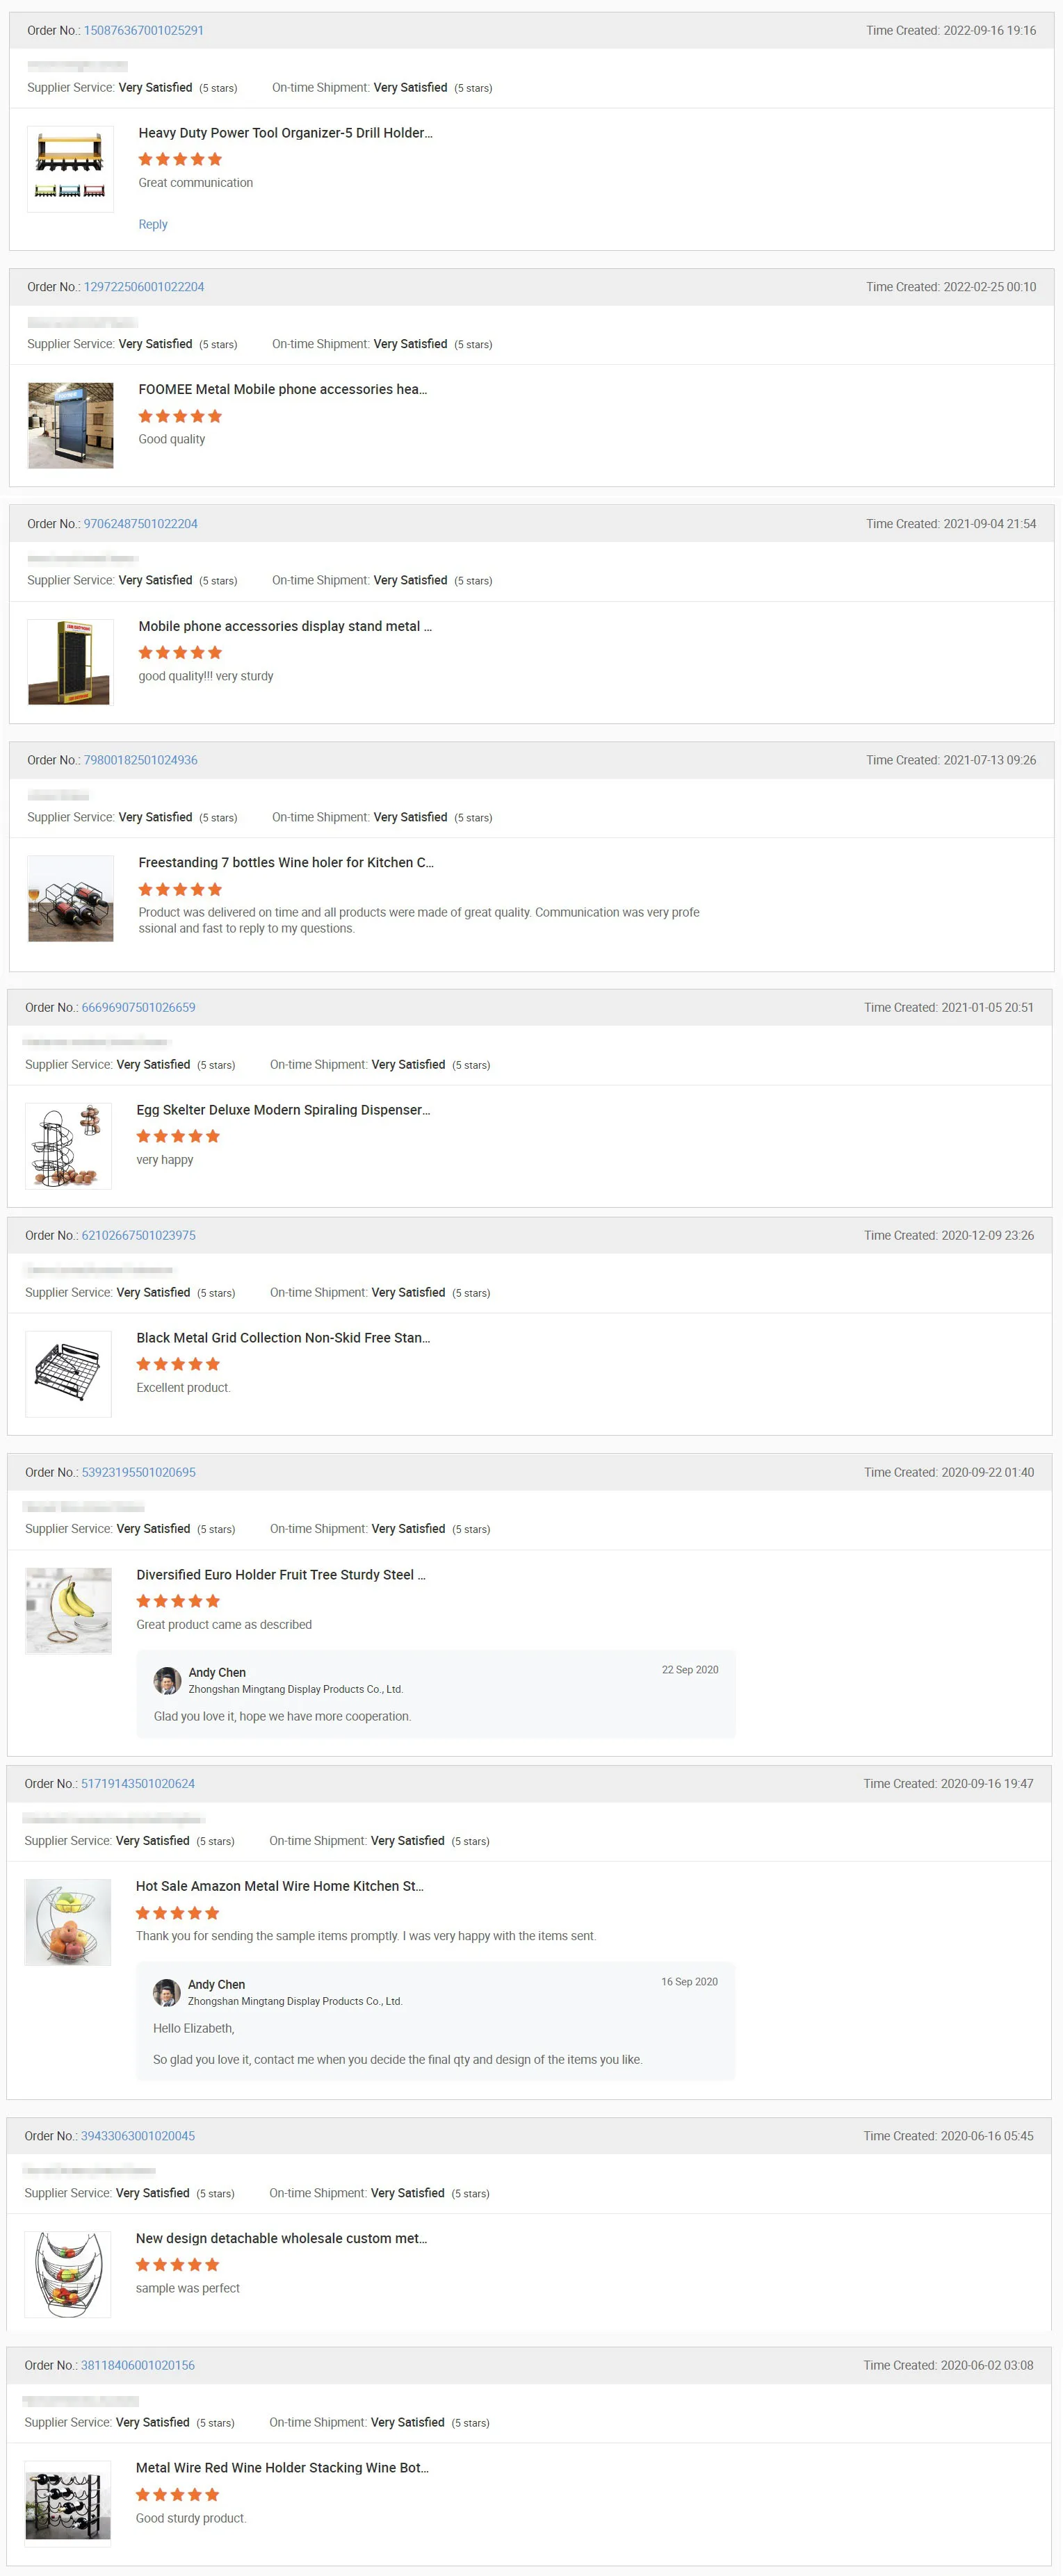
Task: Open order number 150876367001025291
Action: pos(143,31)
